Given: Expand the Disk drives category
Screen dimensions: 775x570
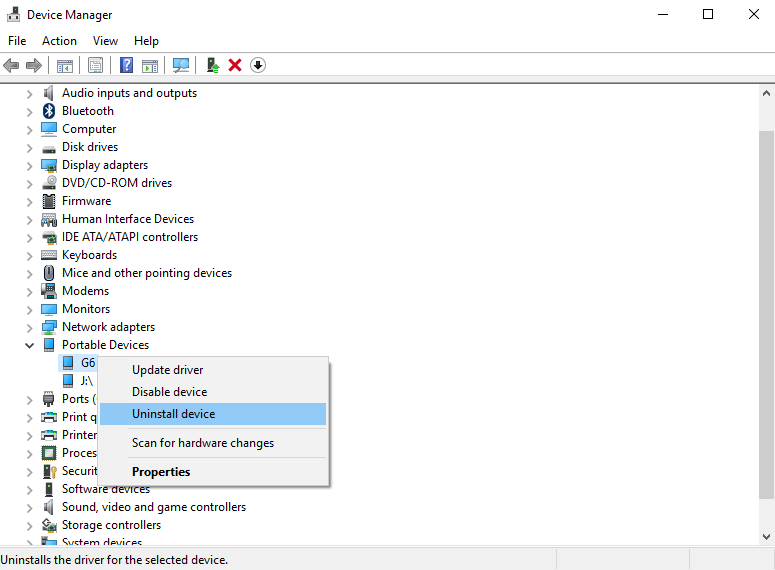Looking at the screenshot, I should tap(29, 147).
